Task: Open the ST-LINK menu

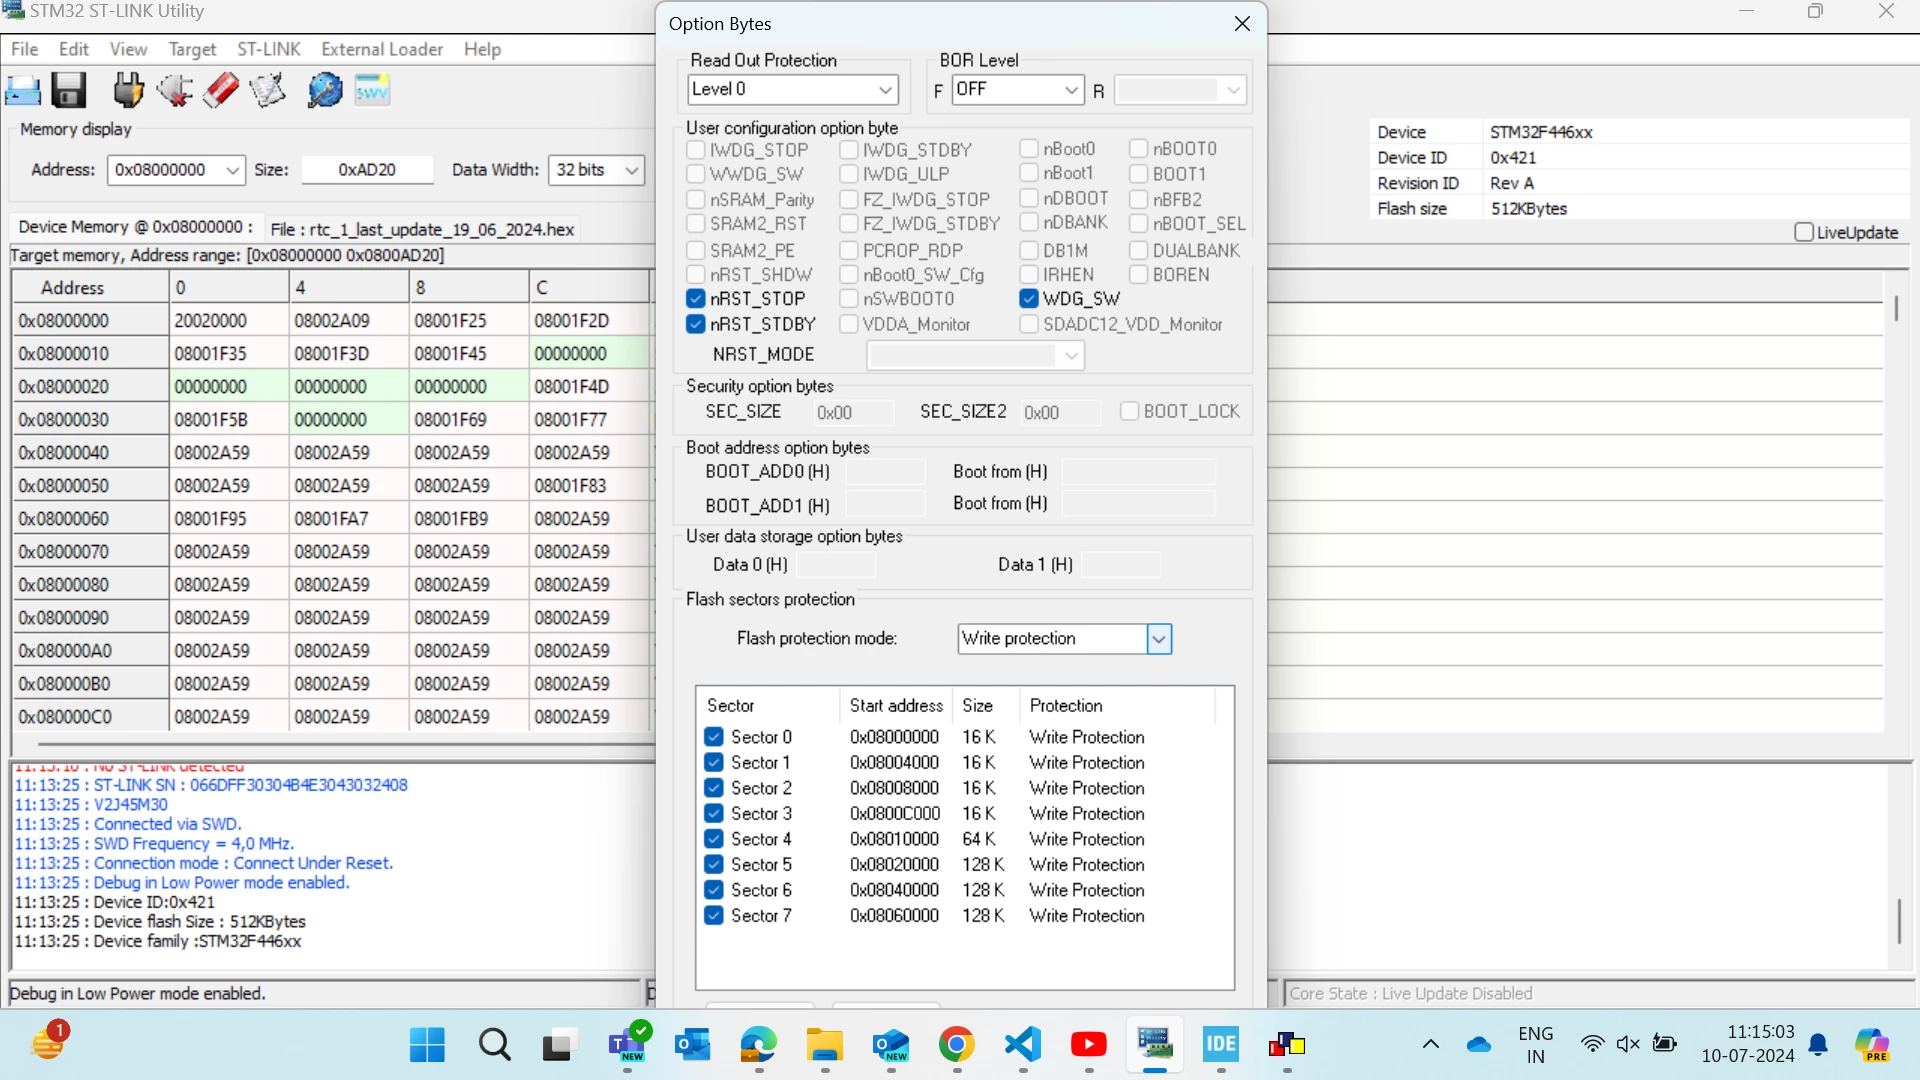Action: (269, 49)
